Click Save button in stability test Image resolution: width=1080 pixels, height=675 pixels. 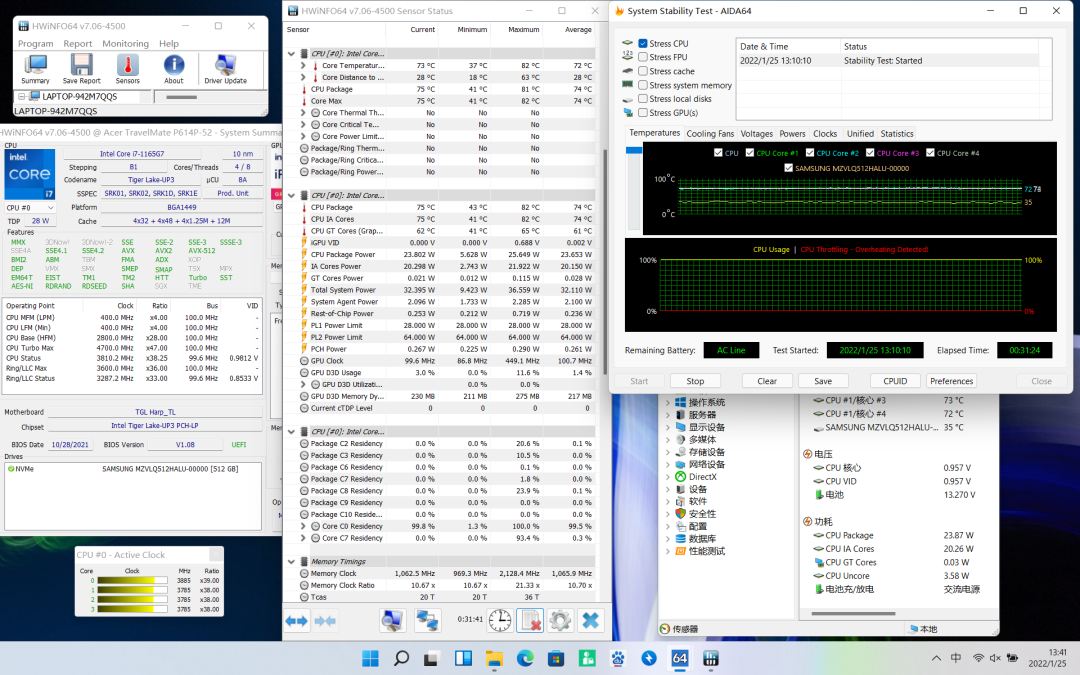coord(823,381)
